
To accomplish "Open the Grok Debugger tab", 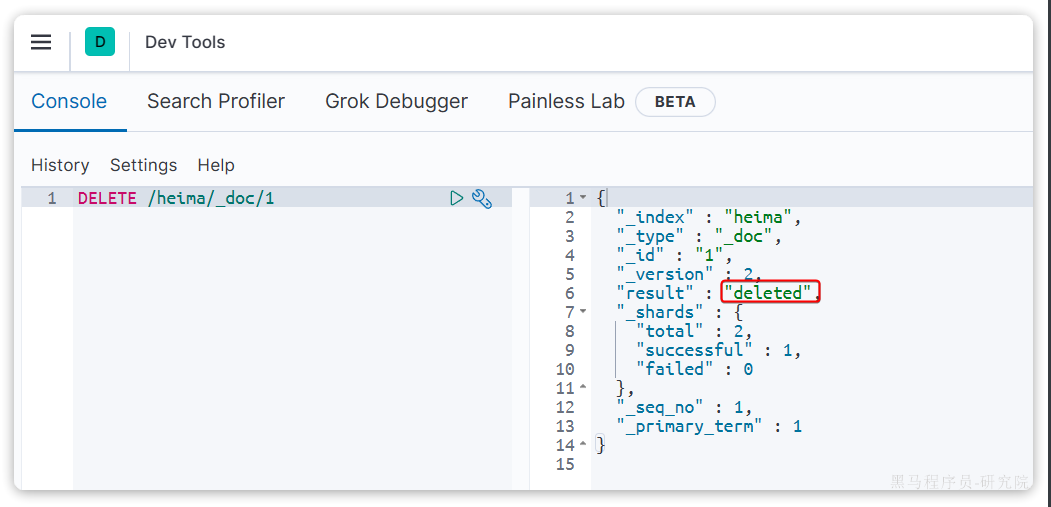I will click(x=396, y=101).
